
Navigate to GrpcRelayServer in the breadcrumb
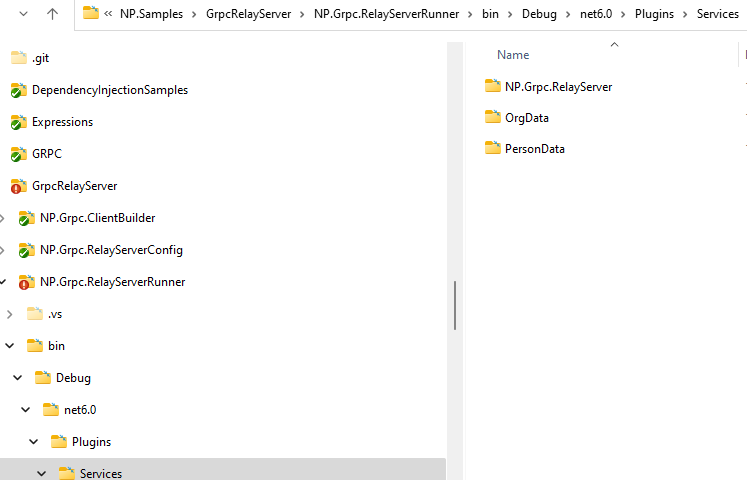click(248, 14)
